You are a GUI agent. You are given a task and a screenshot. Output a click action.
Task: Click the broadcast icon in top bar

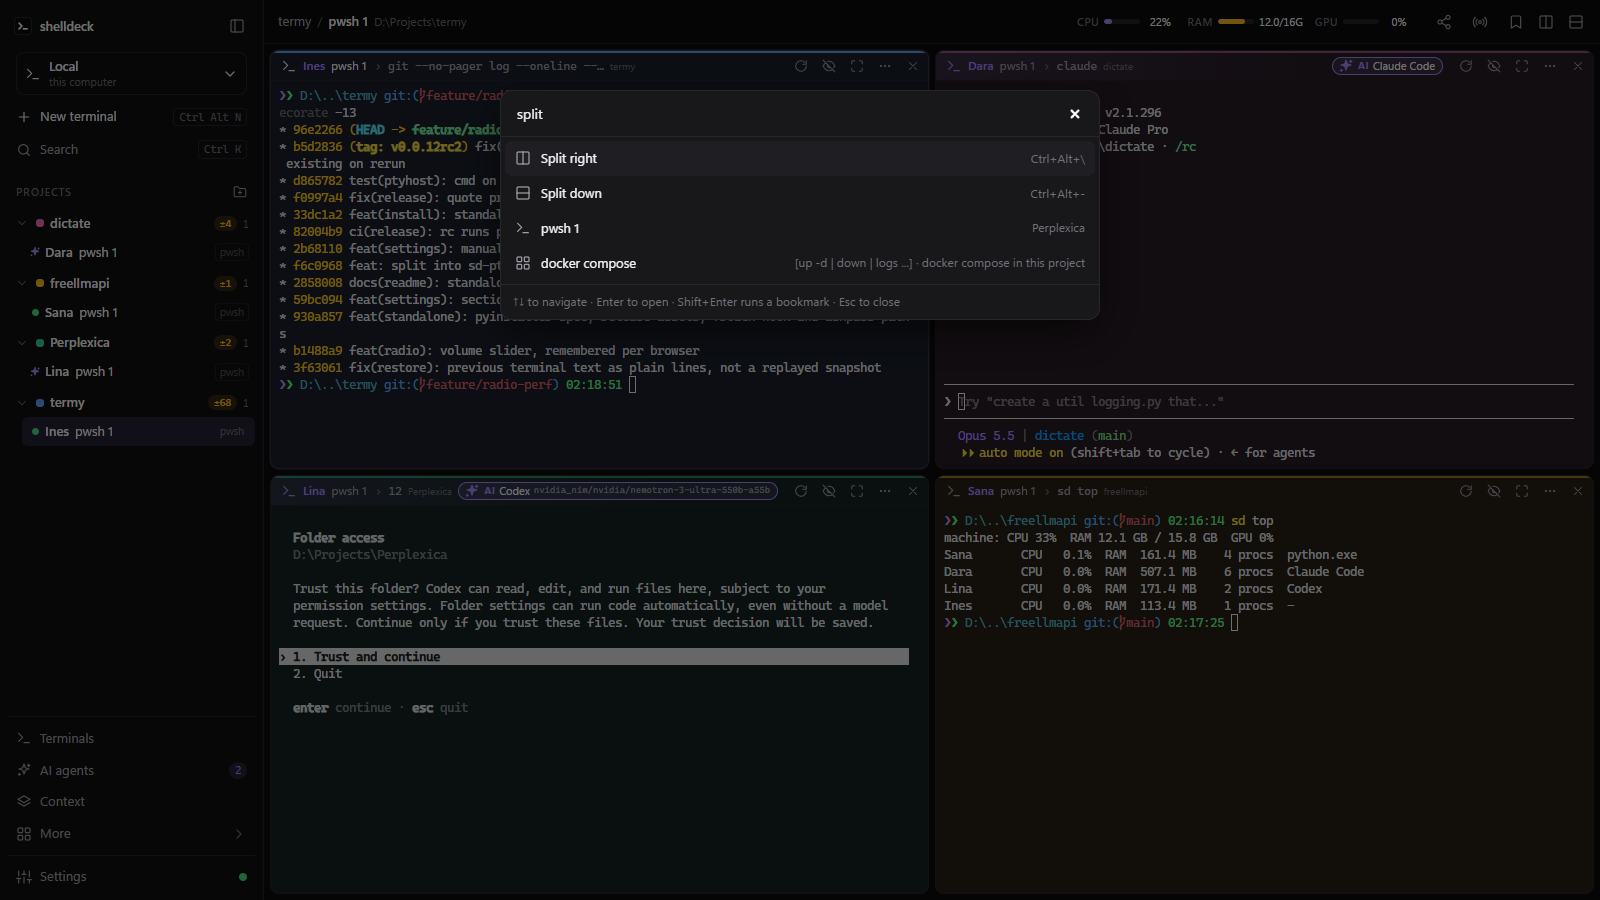point(1480,22)
